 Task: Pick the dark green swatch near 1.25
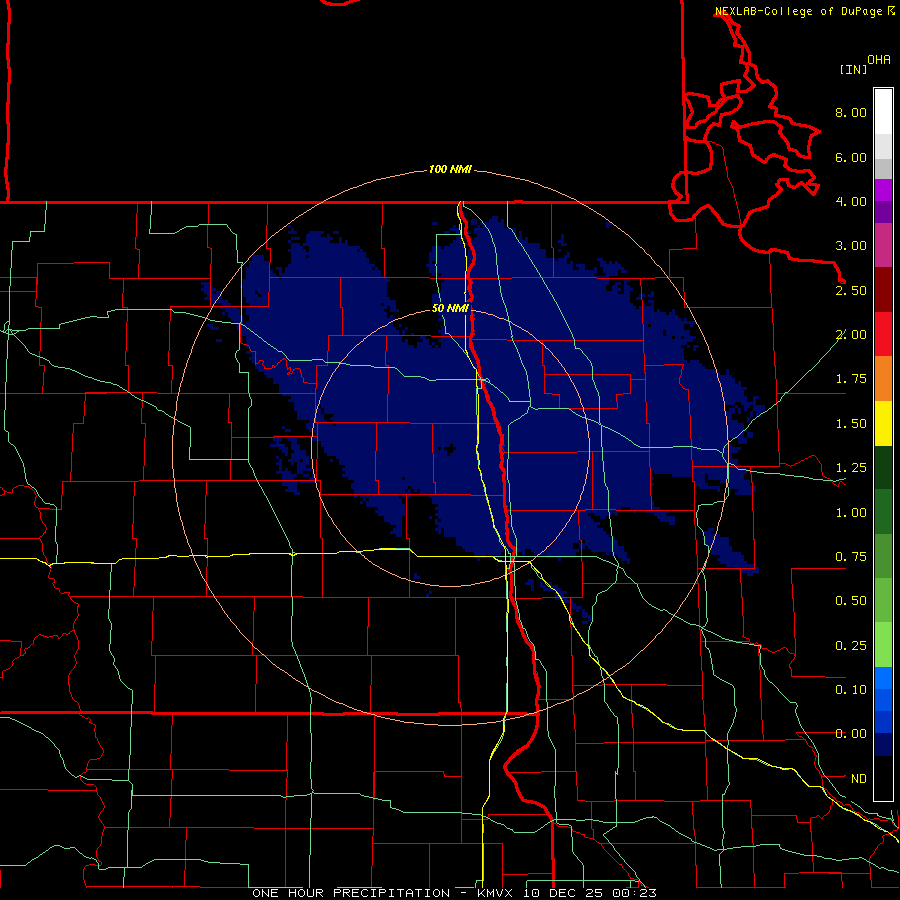coord(883,468)
